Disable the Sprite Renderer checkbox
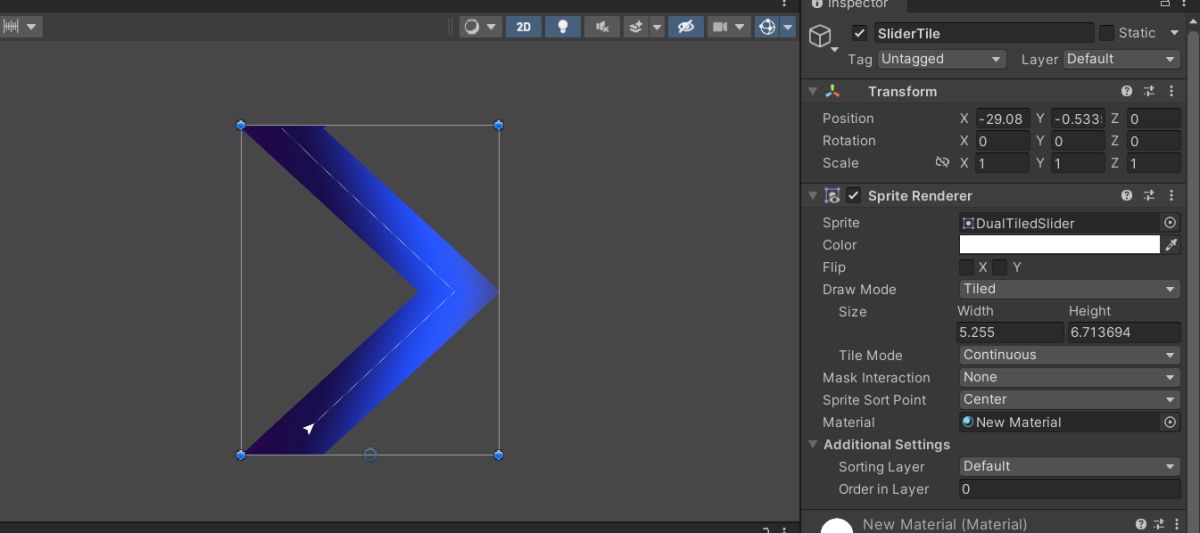The image size is (1200, 533). coord(853,196)
